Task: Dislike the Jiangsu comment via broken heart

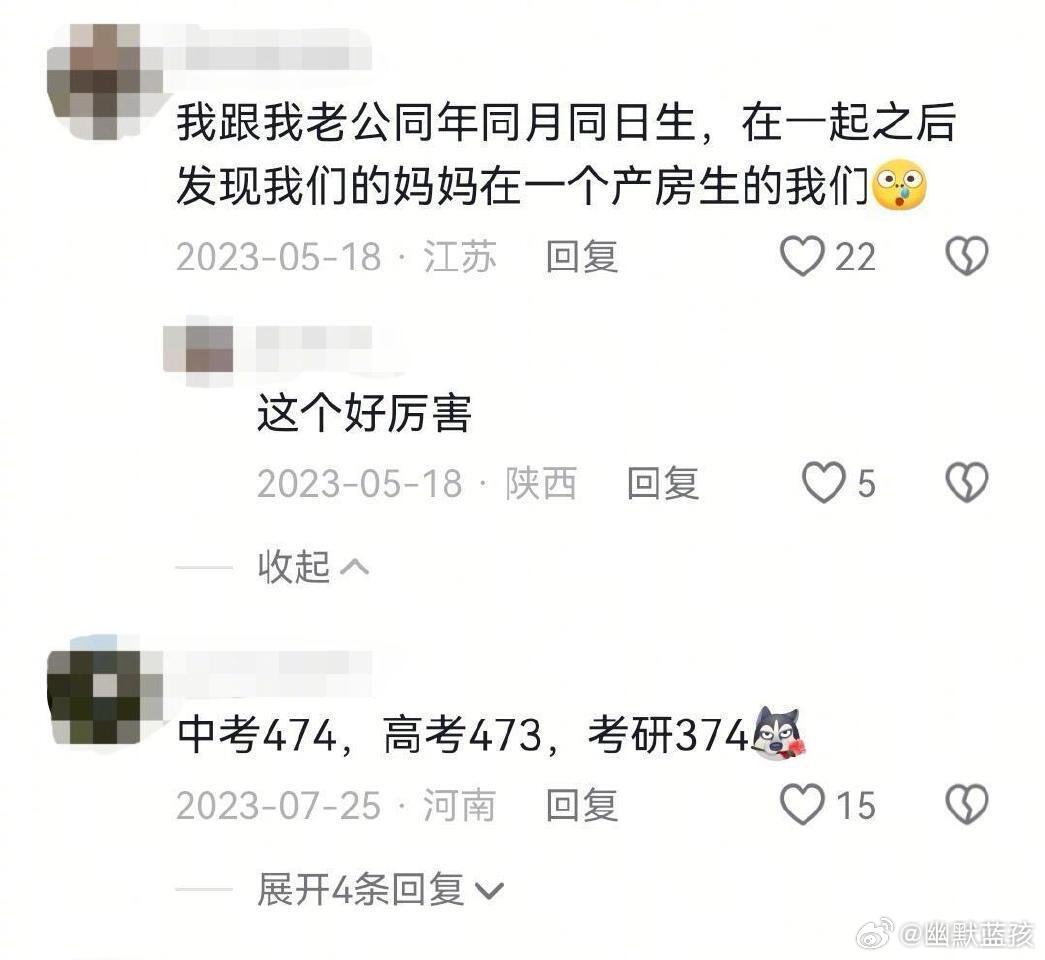Action: coord(967,256)
